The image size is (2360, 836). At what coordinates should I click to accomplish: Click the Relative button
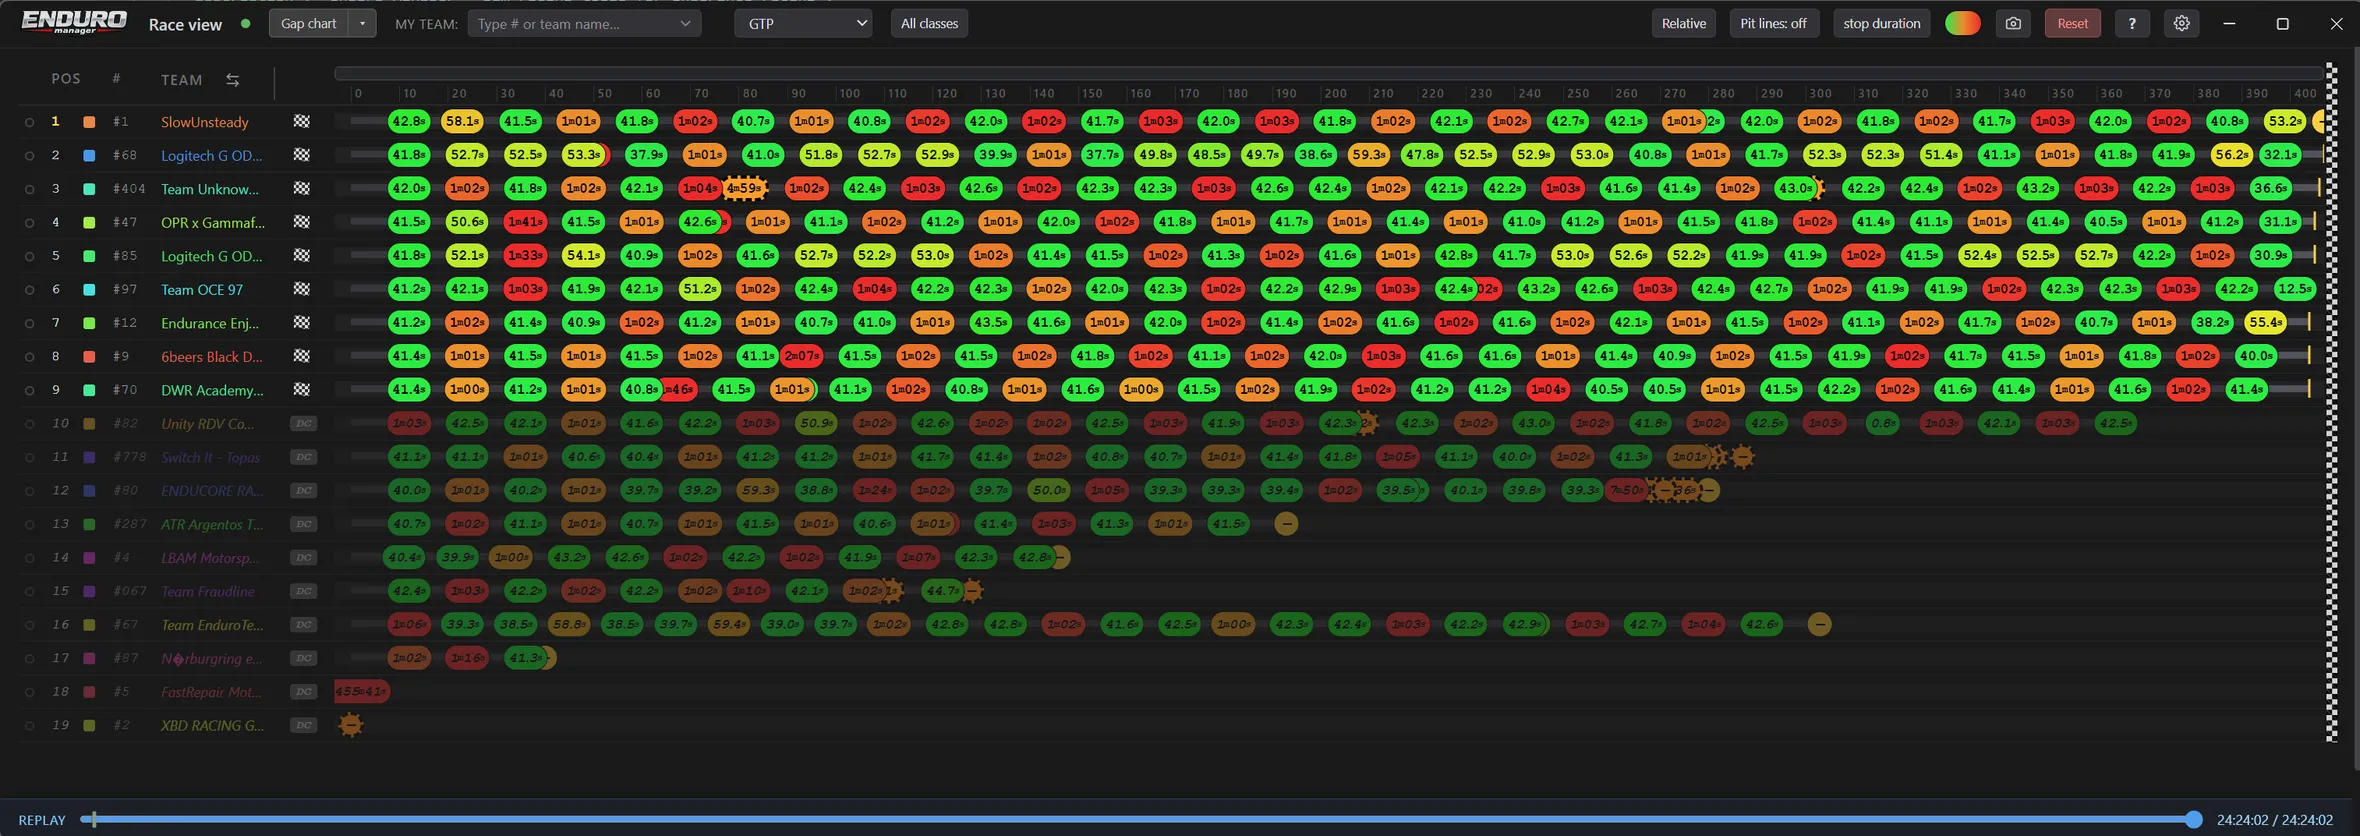[1684, 23]
